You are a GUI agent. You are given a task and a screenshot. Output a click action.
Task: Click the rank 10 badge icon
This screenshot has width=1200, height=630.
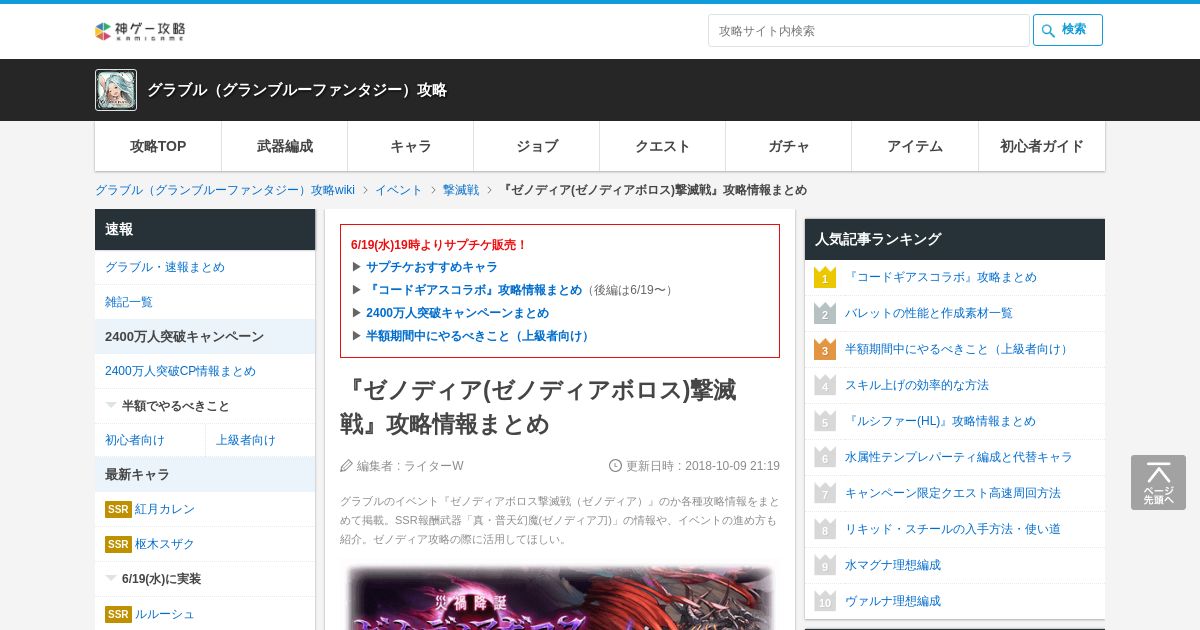tap(825, 601)
